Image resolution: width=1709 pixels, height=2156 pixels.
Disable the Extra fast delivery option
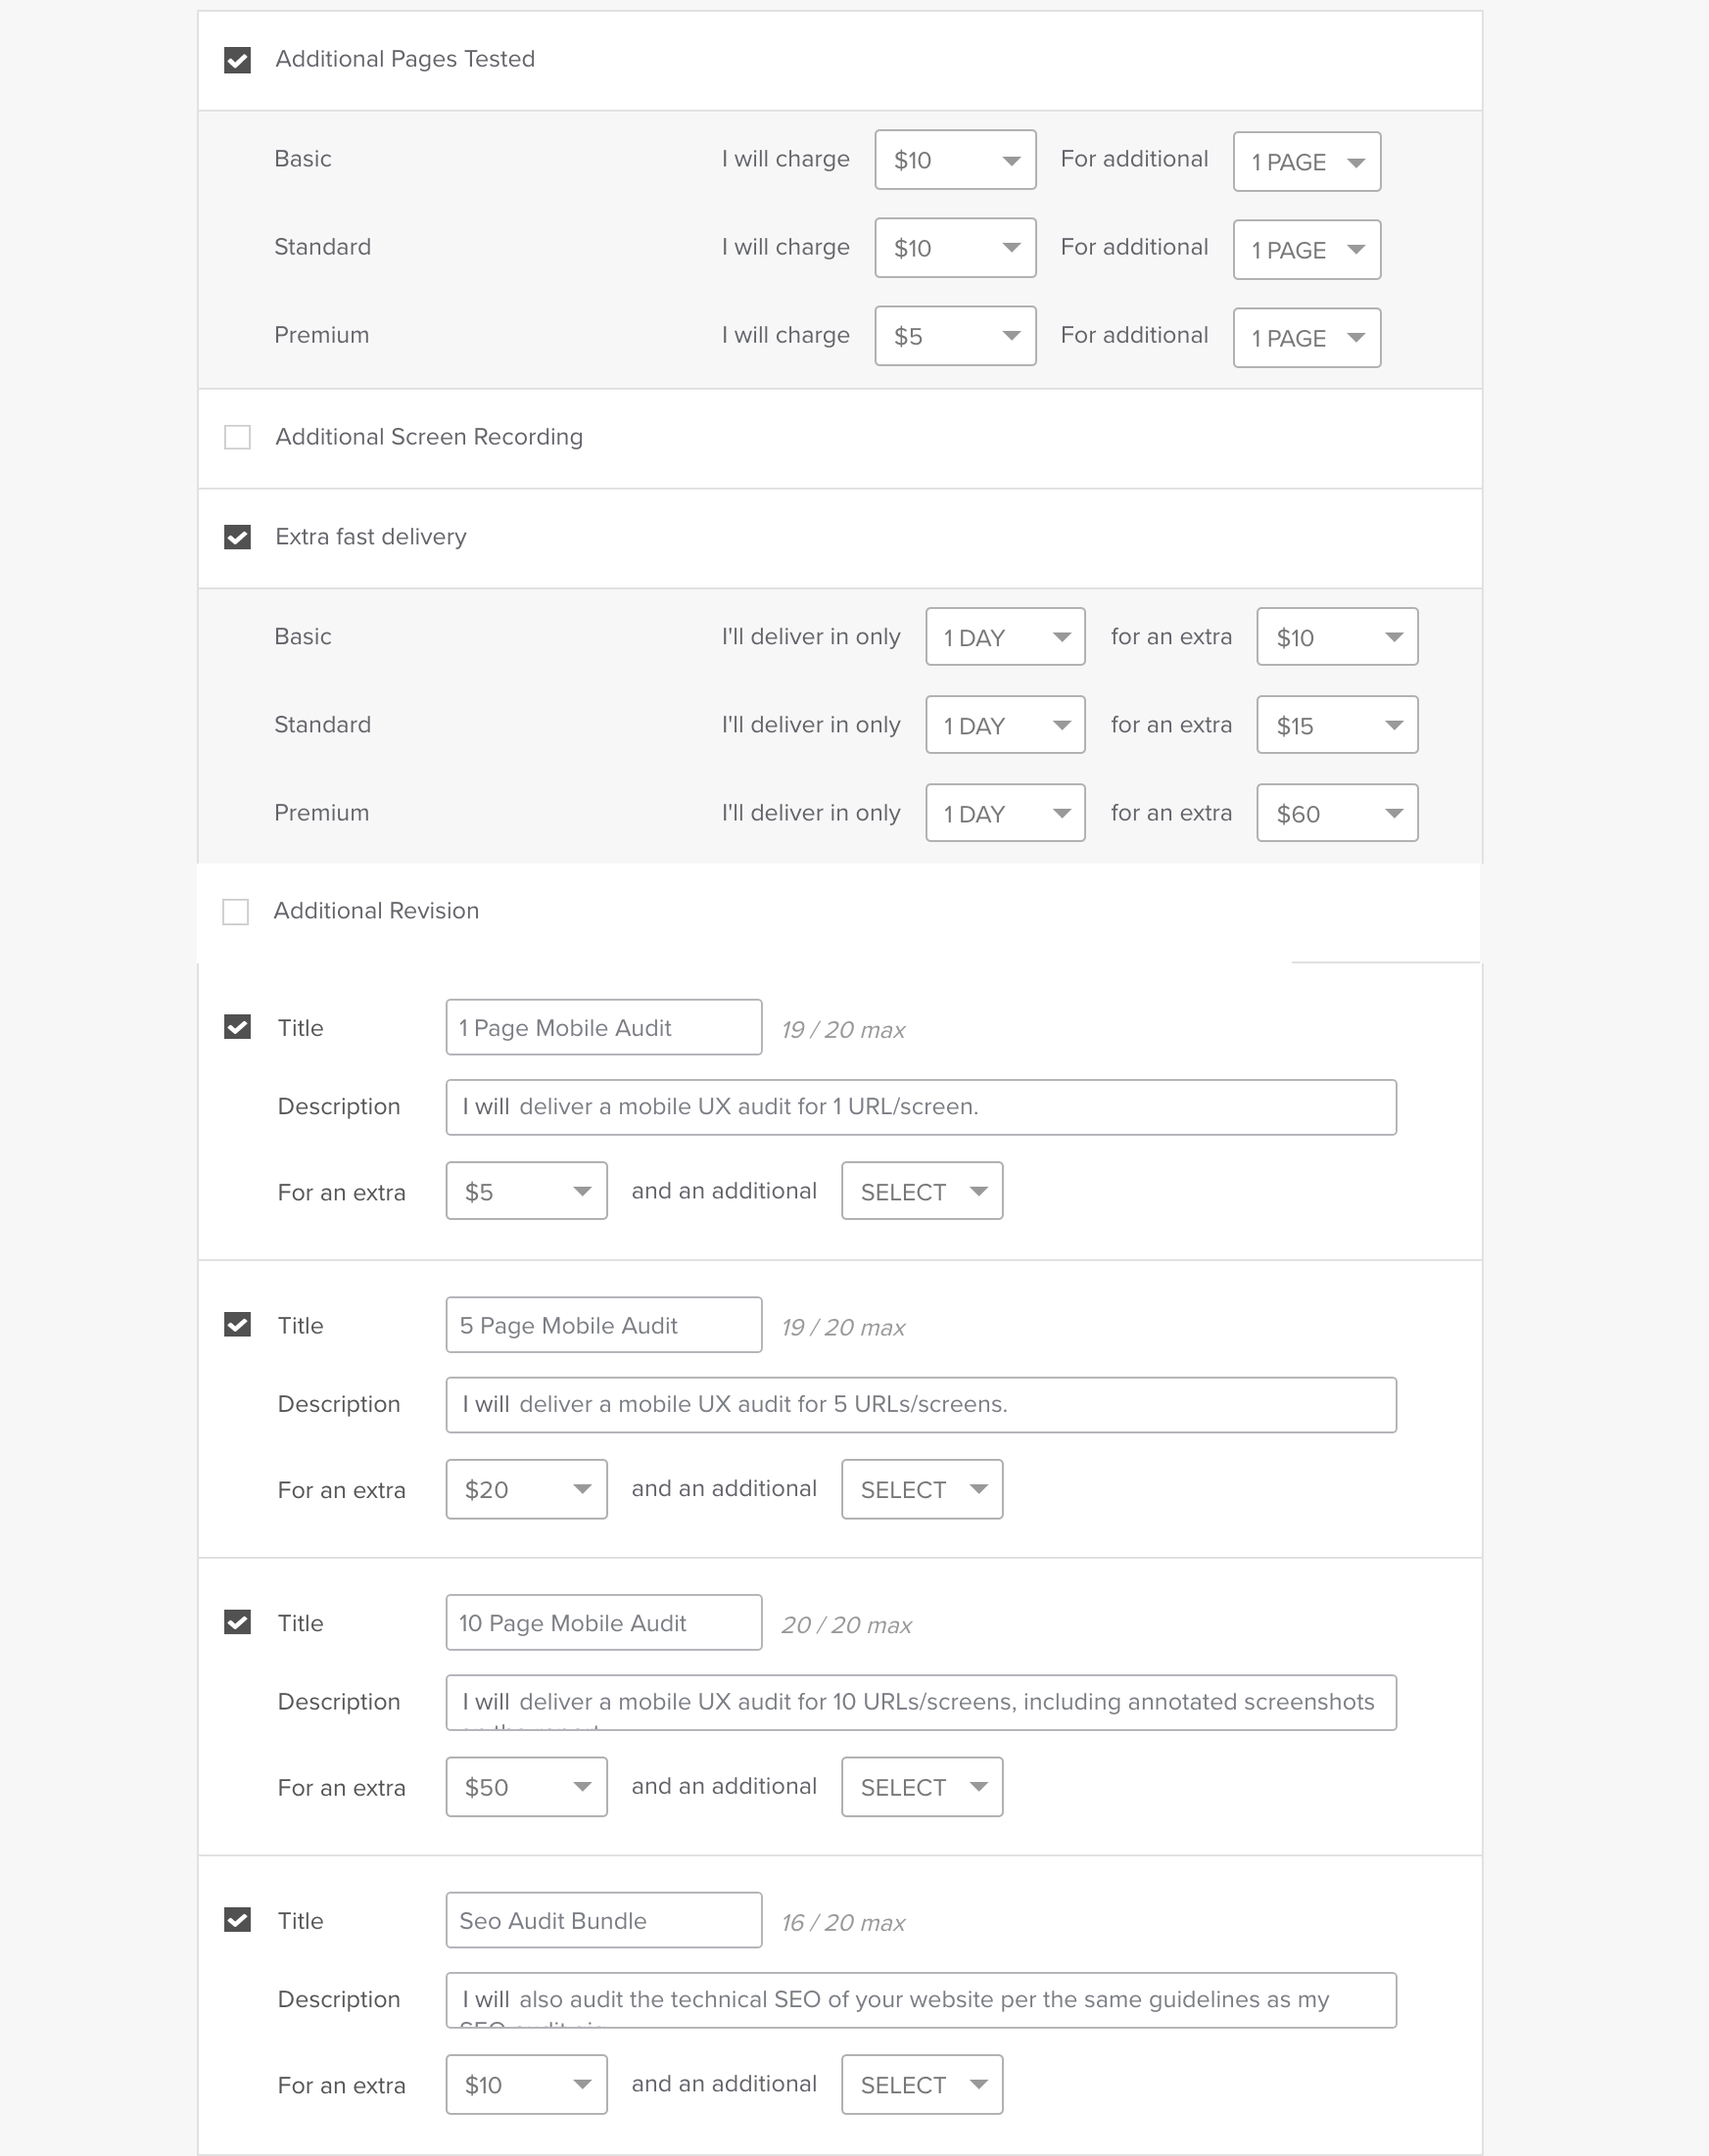[x=237, y=537]
